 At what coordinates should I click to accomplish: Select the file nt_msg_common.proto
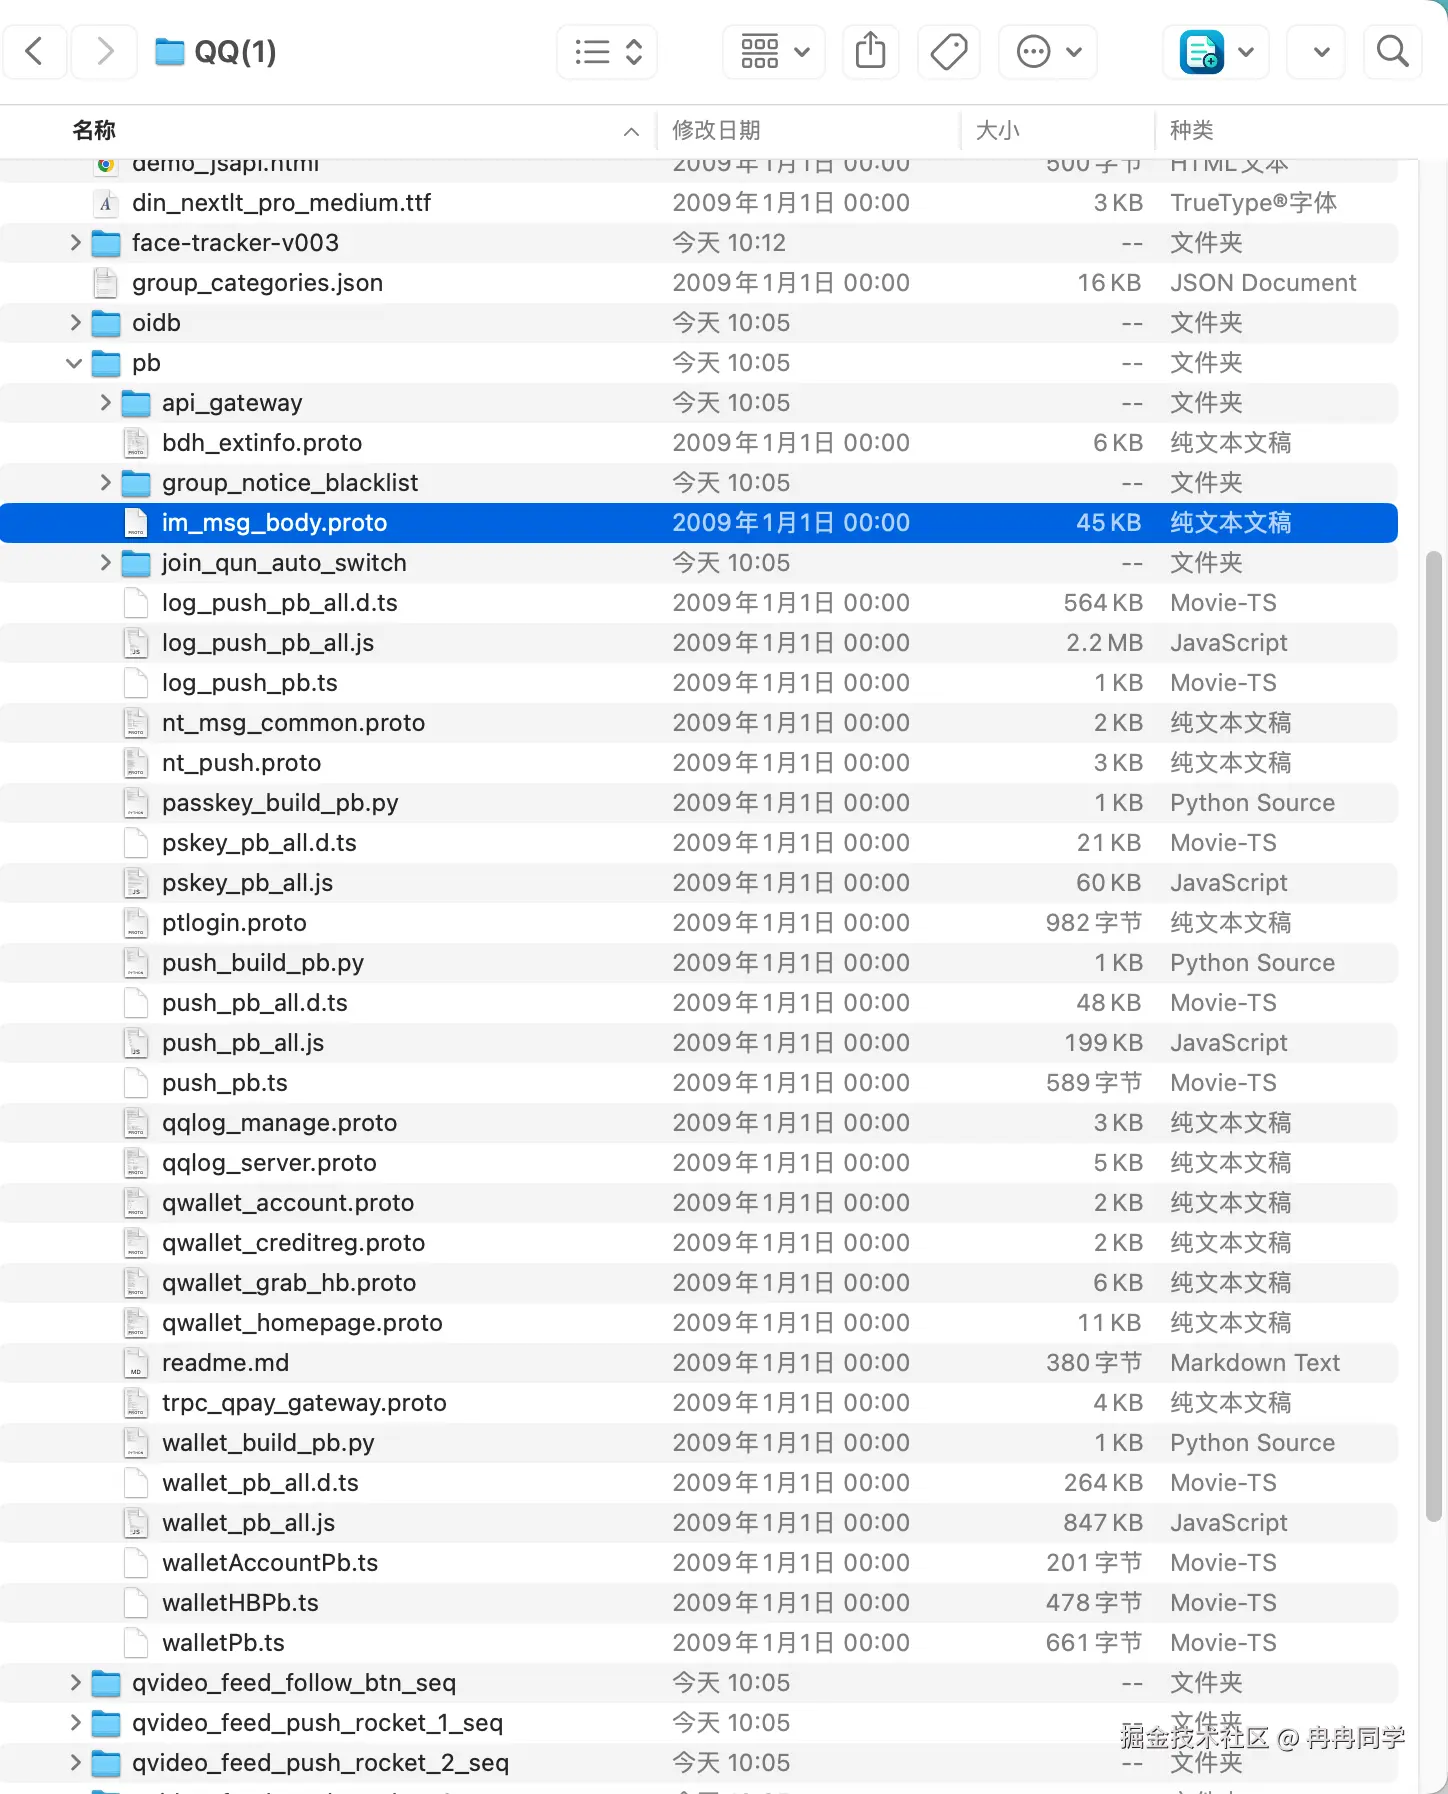pos(699,723)
